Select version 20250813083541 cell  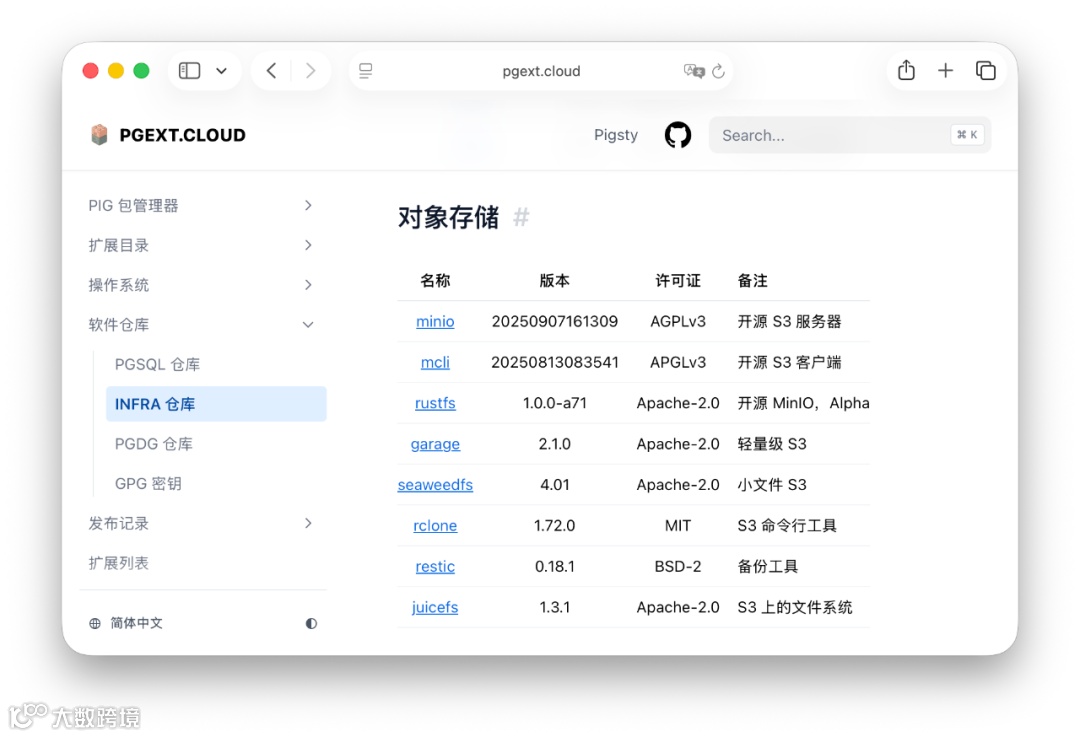pyautogui.click(x=554, y=362)
